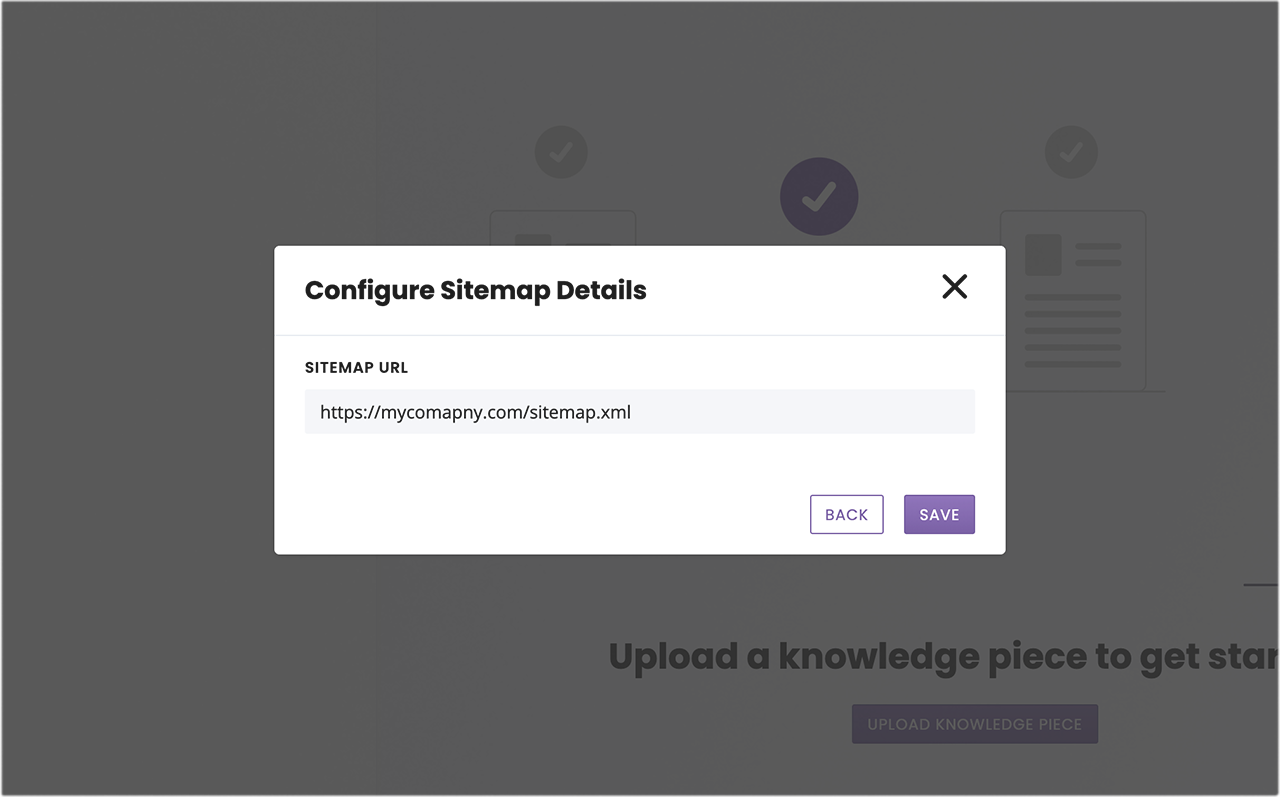
Task: Click the dimmed backdrop left of dialog
Action: click(137, 400)
